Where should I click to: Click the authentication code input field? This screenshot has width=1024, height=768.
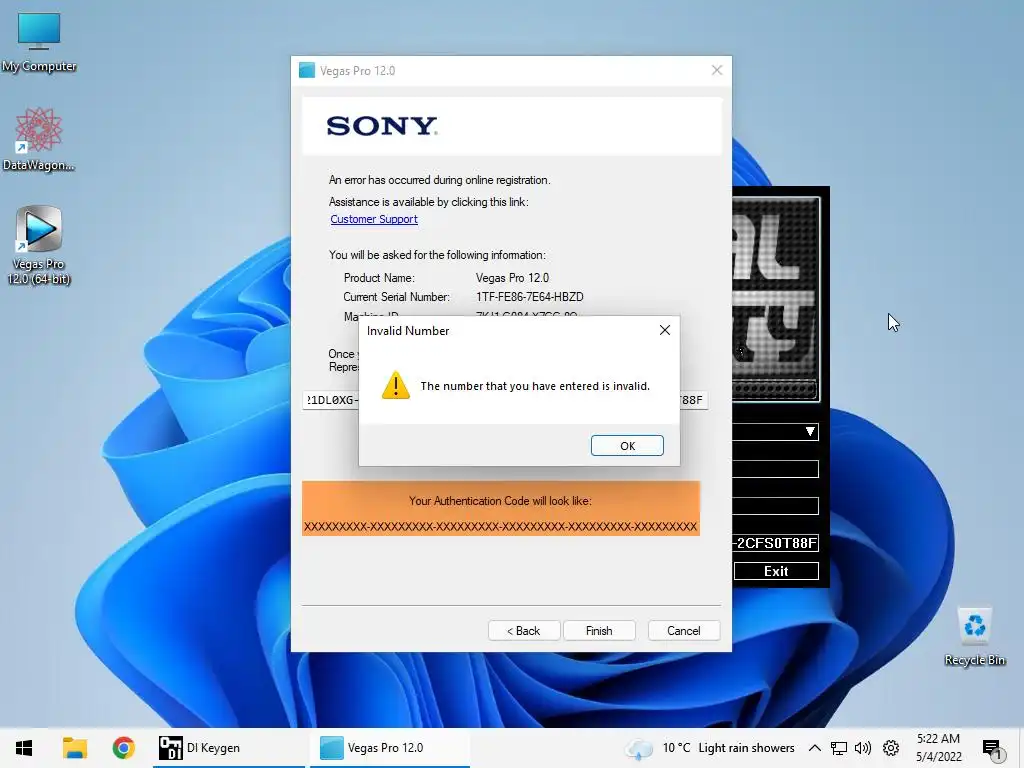[505, 400]
